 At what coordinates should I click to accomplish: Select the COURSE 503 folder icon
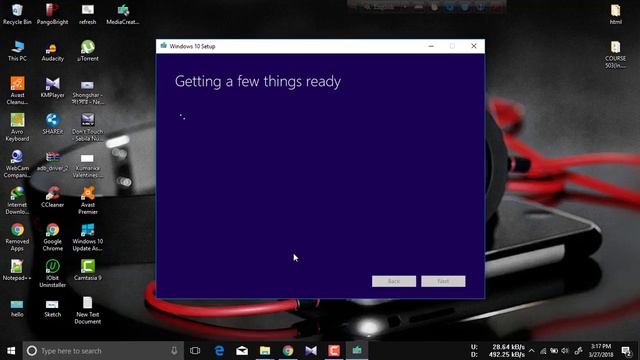(616, 54)
